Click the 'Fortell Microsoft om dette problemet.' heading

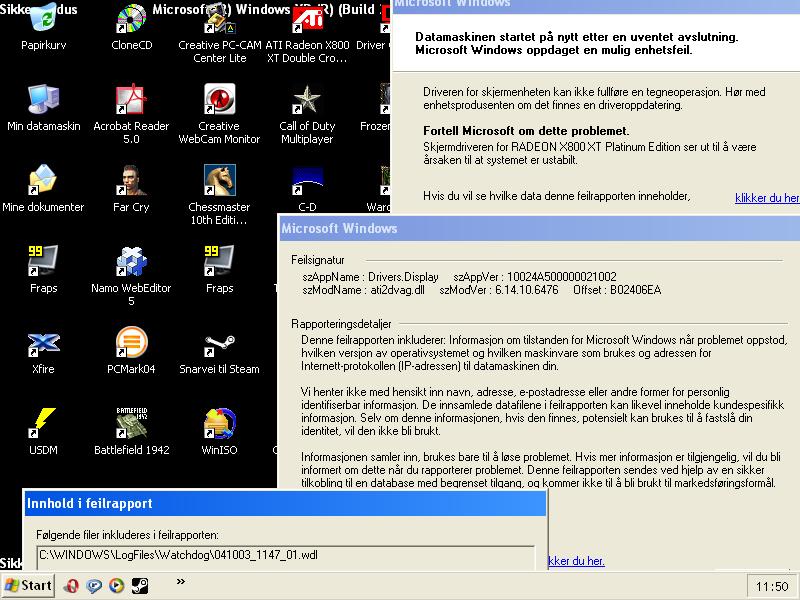click(526, 131)
